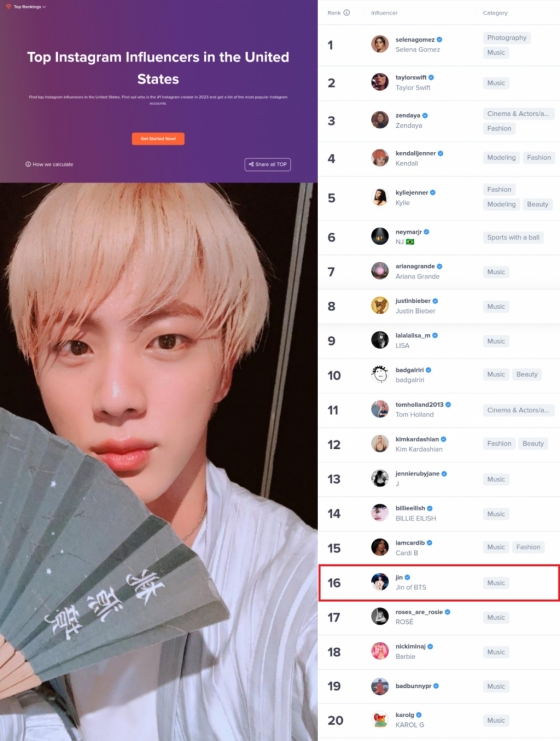Click the tomholland2013 username
Image resolution: width=560 pixels, height=741 pixels.
point(419,405)
